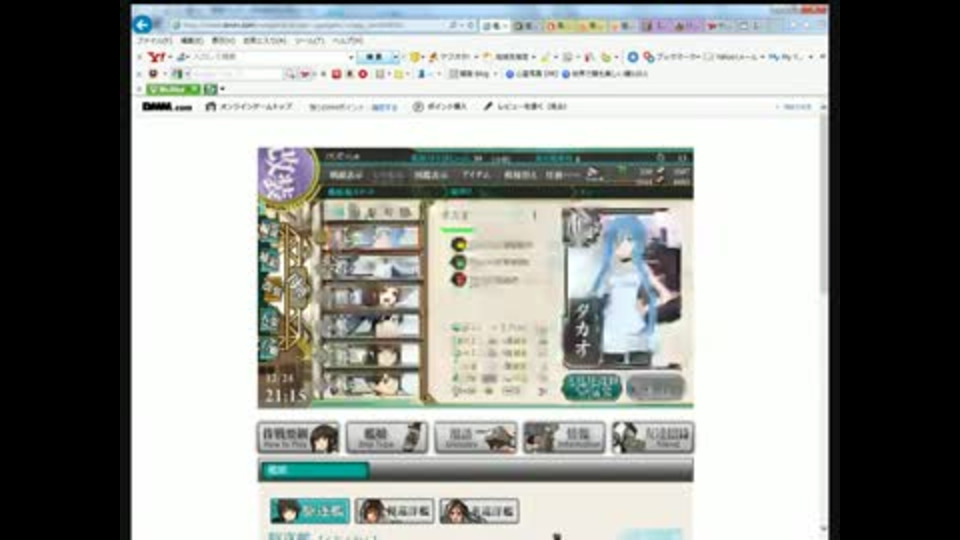Click the blue person icon on second toolbar
960x540 pixels.
tap(421, 74)
